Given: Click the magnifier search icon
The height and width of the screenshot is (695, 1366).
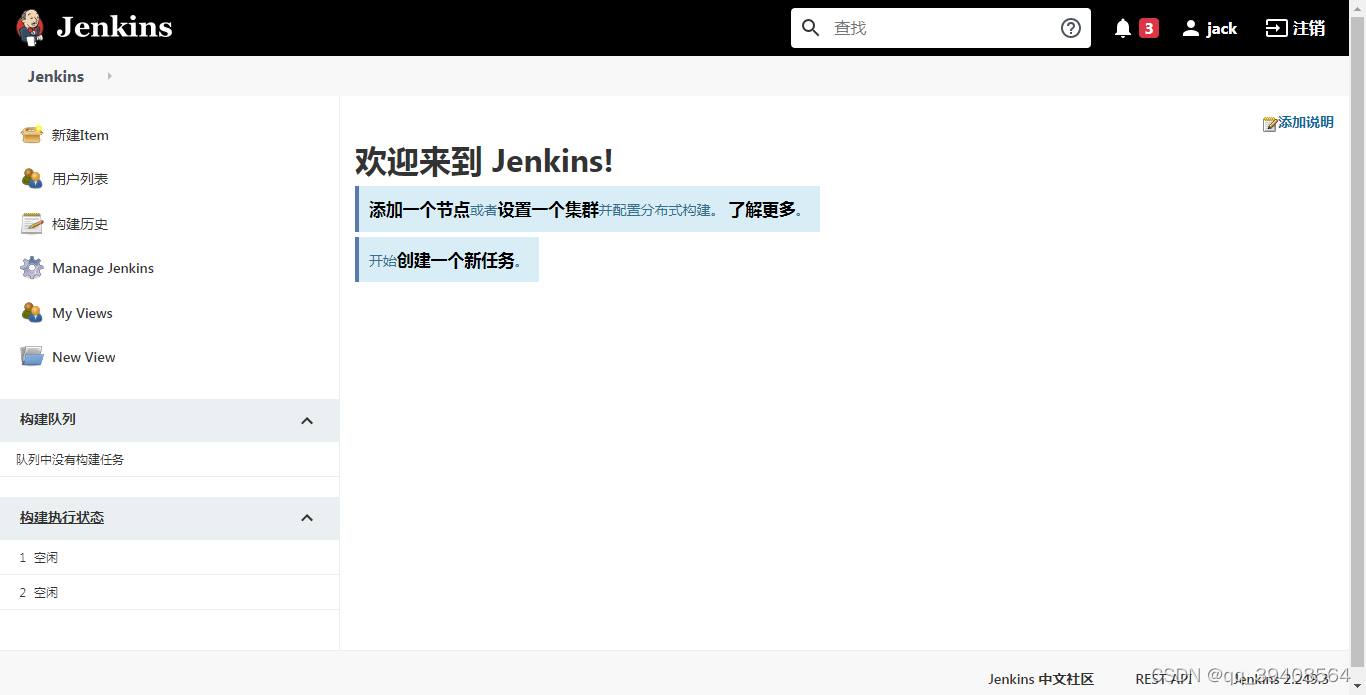Looking at the screenshot, I should (811, 28).
